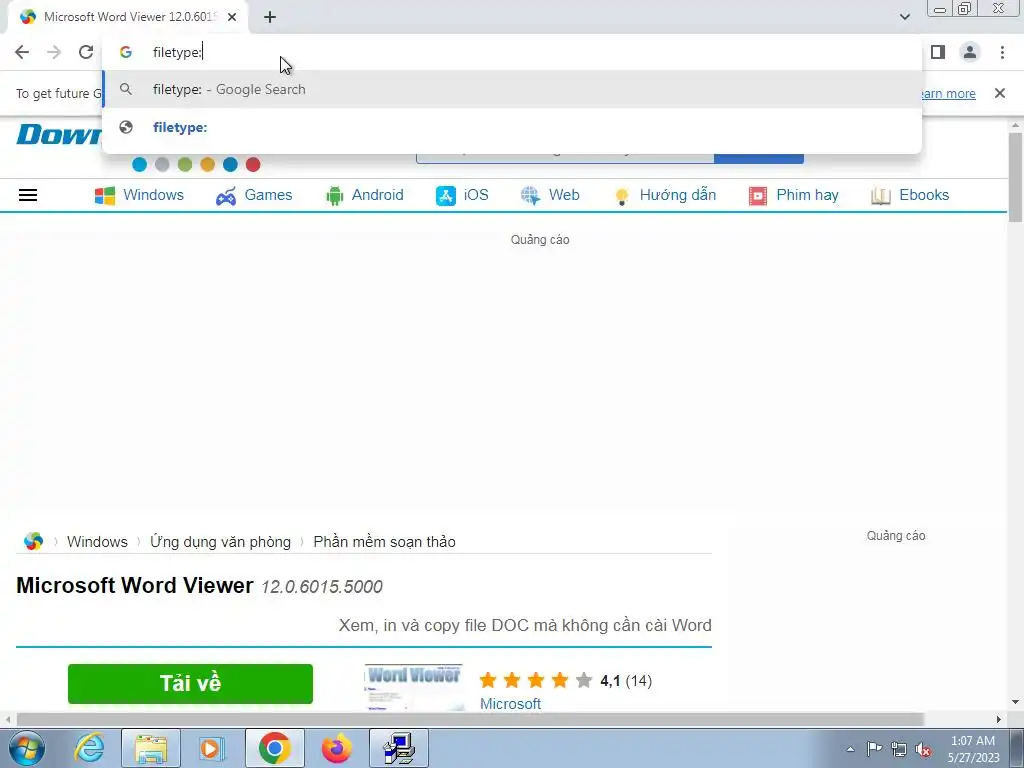
Task: Open Windows Media Player on taskbar
Action: tap(210, 748)
